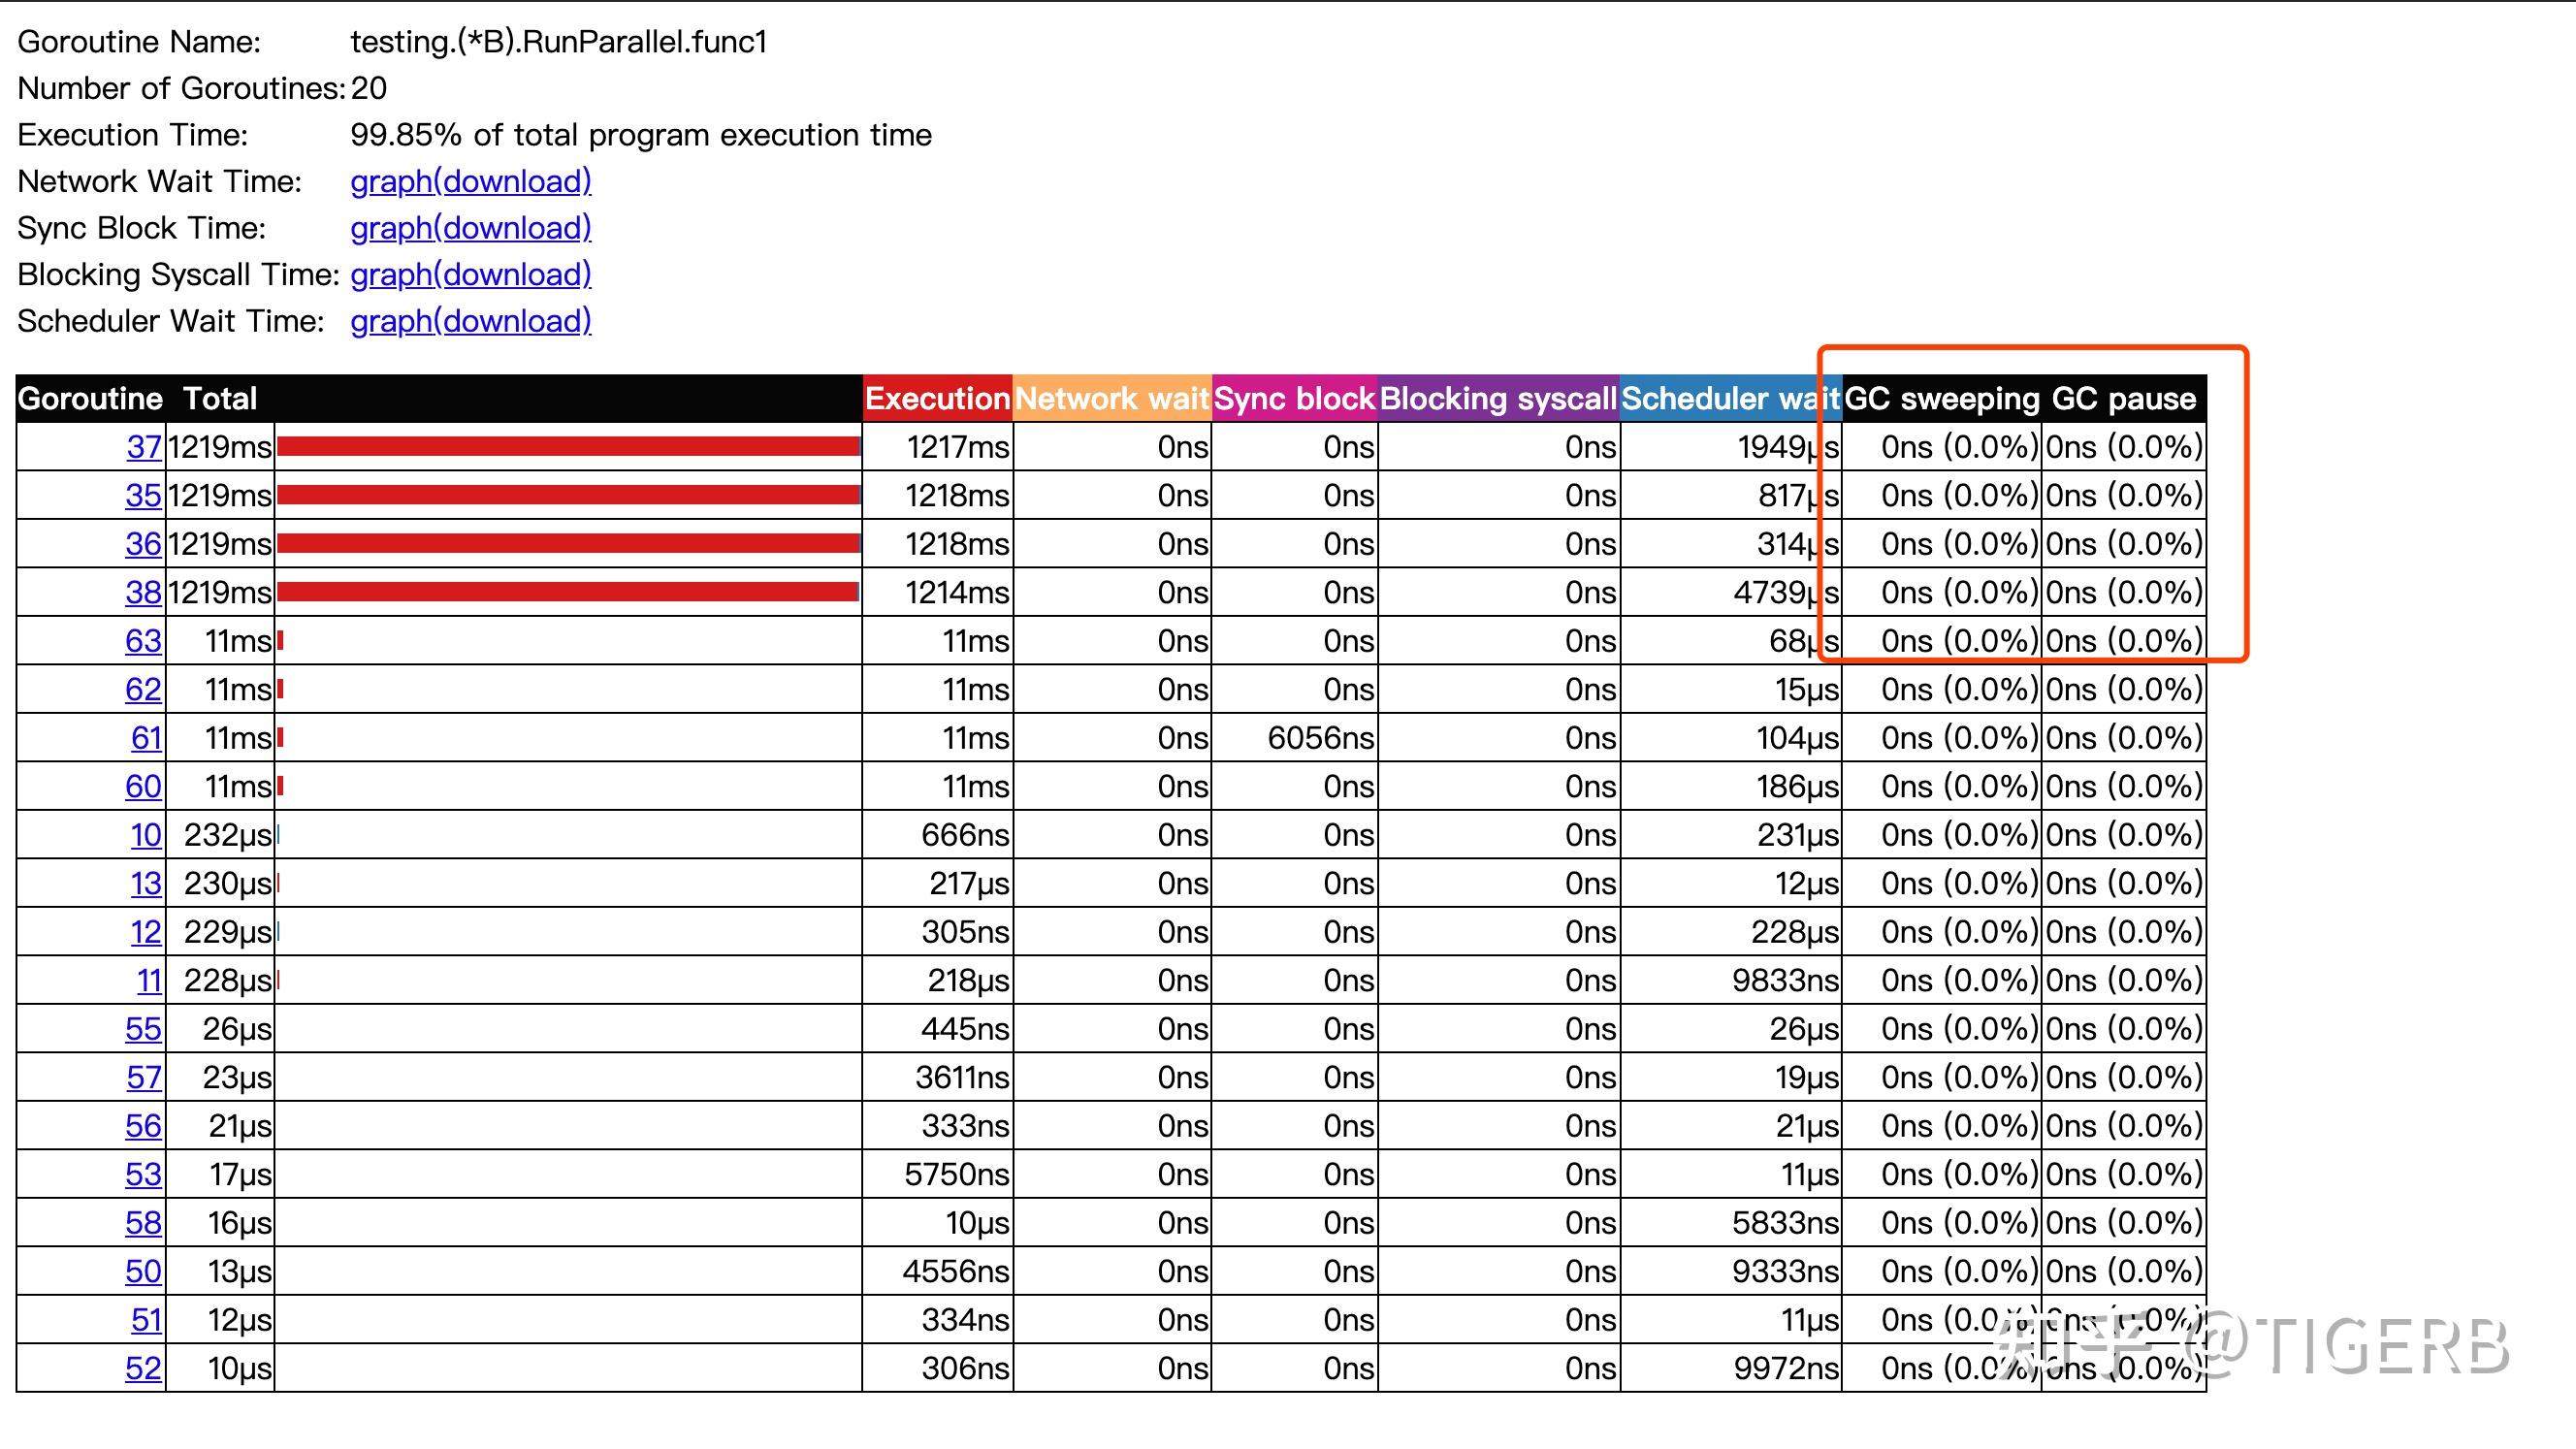Select goroutine 12 link
The width and height of the screenshot is (2576, 1449).
[146, 932]
